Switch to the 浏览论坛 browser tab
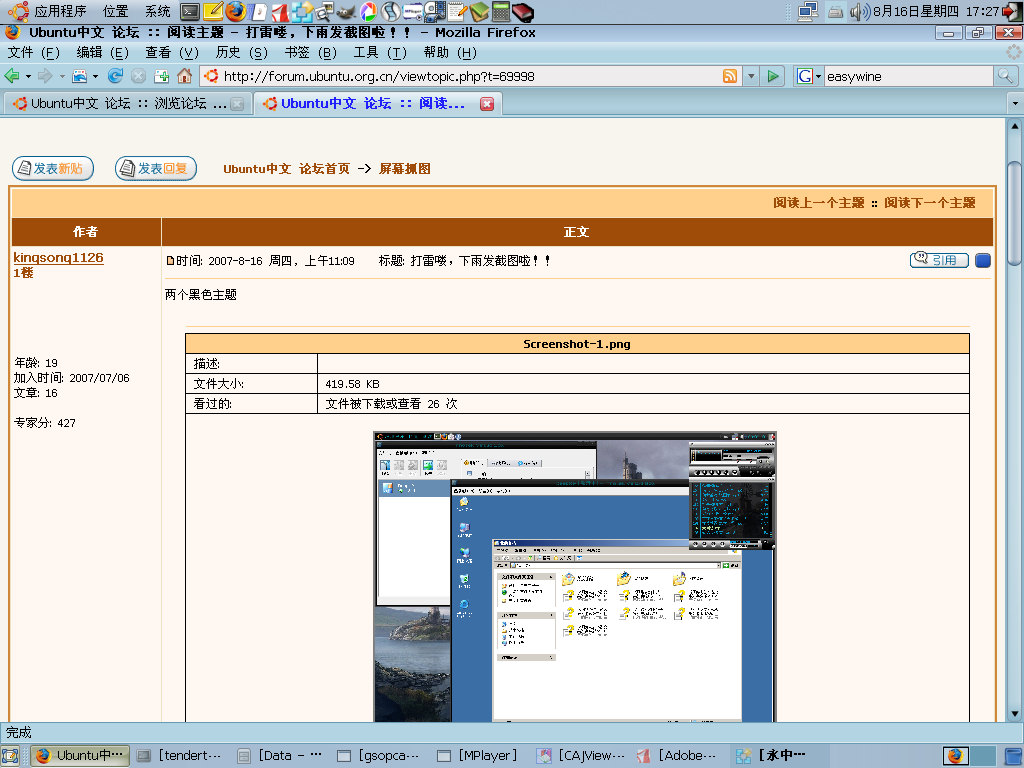1024x768 pixels. coord(128,104)
